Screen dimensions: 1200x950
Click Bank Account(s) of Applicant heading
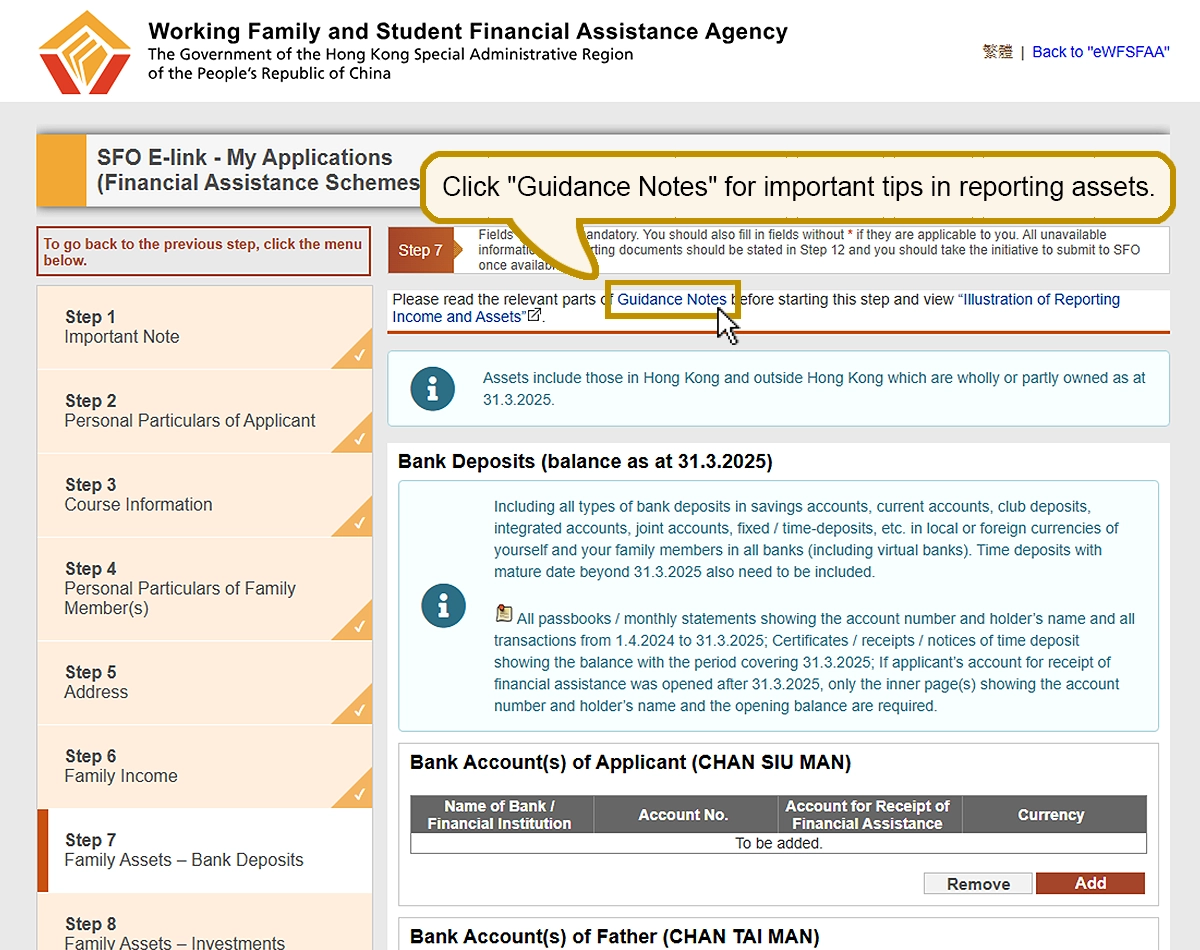click(x=630, y=762)
